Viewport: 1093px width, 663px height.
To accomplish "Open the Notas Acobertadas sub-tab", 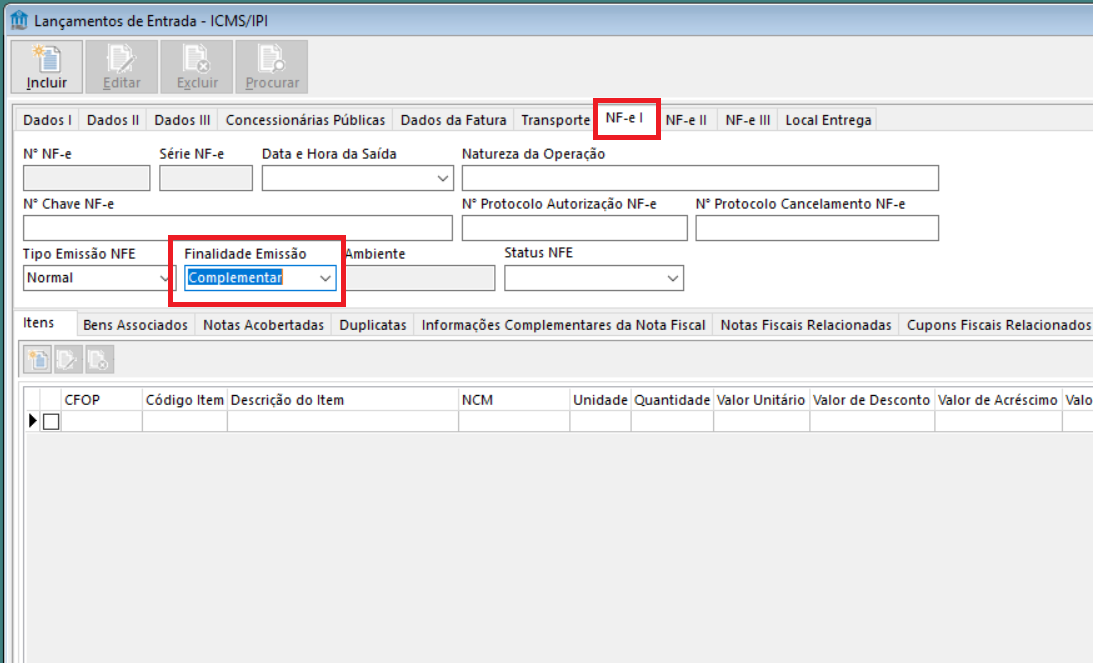I will pyautogui.click(x=263, y=325).
